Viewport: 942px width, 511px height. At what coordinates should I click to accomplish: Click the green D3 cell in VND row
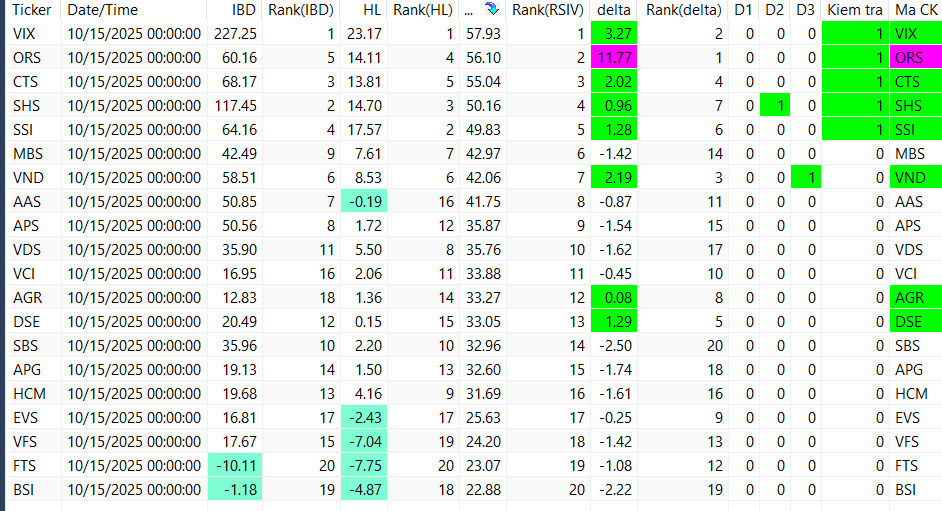(x=806, y=178)
